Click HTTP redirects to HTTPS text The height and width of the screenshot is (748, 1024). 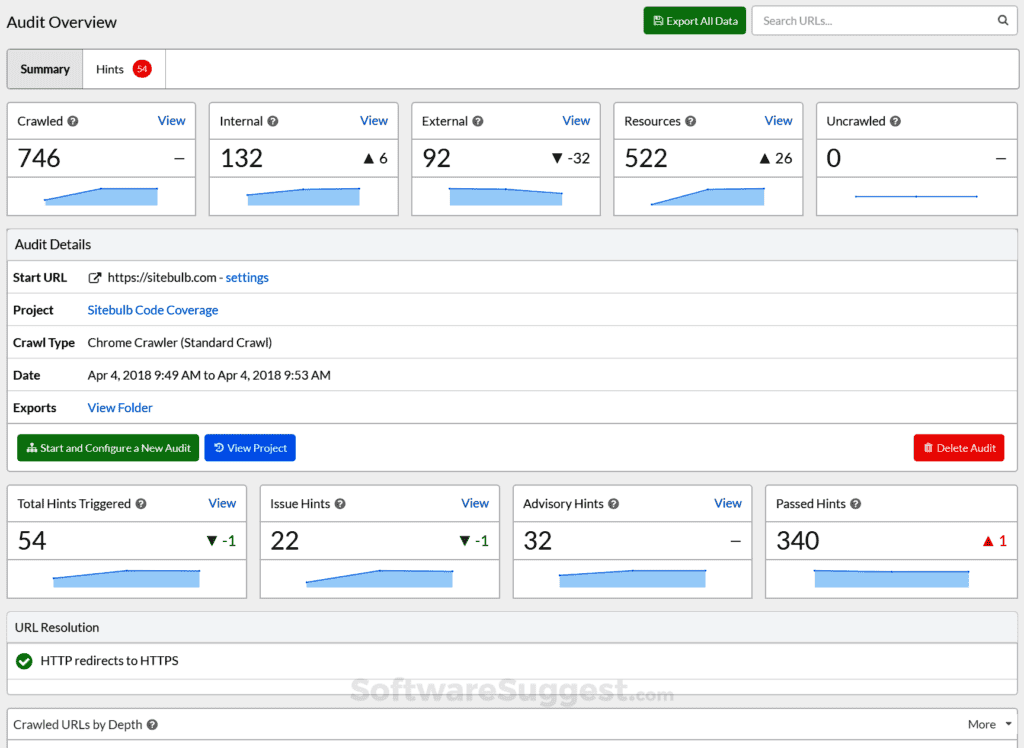[x=109, y=661]
